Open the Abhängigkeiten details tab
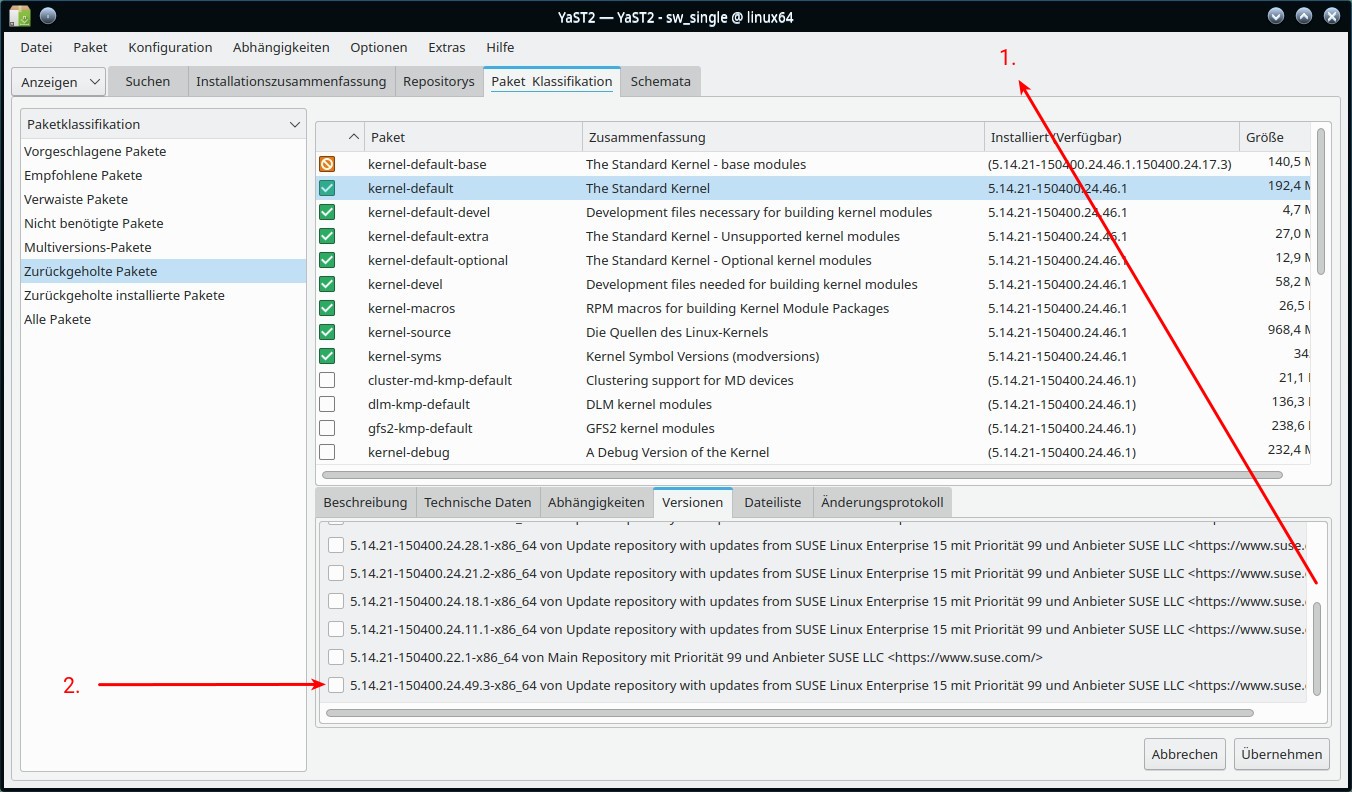The image size is (1352, 792). [x=596, y=502]
